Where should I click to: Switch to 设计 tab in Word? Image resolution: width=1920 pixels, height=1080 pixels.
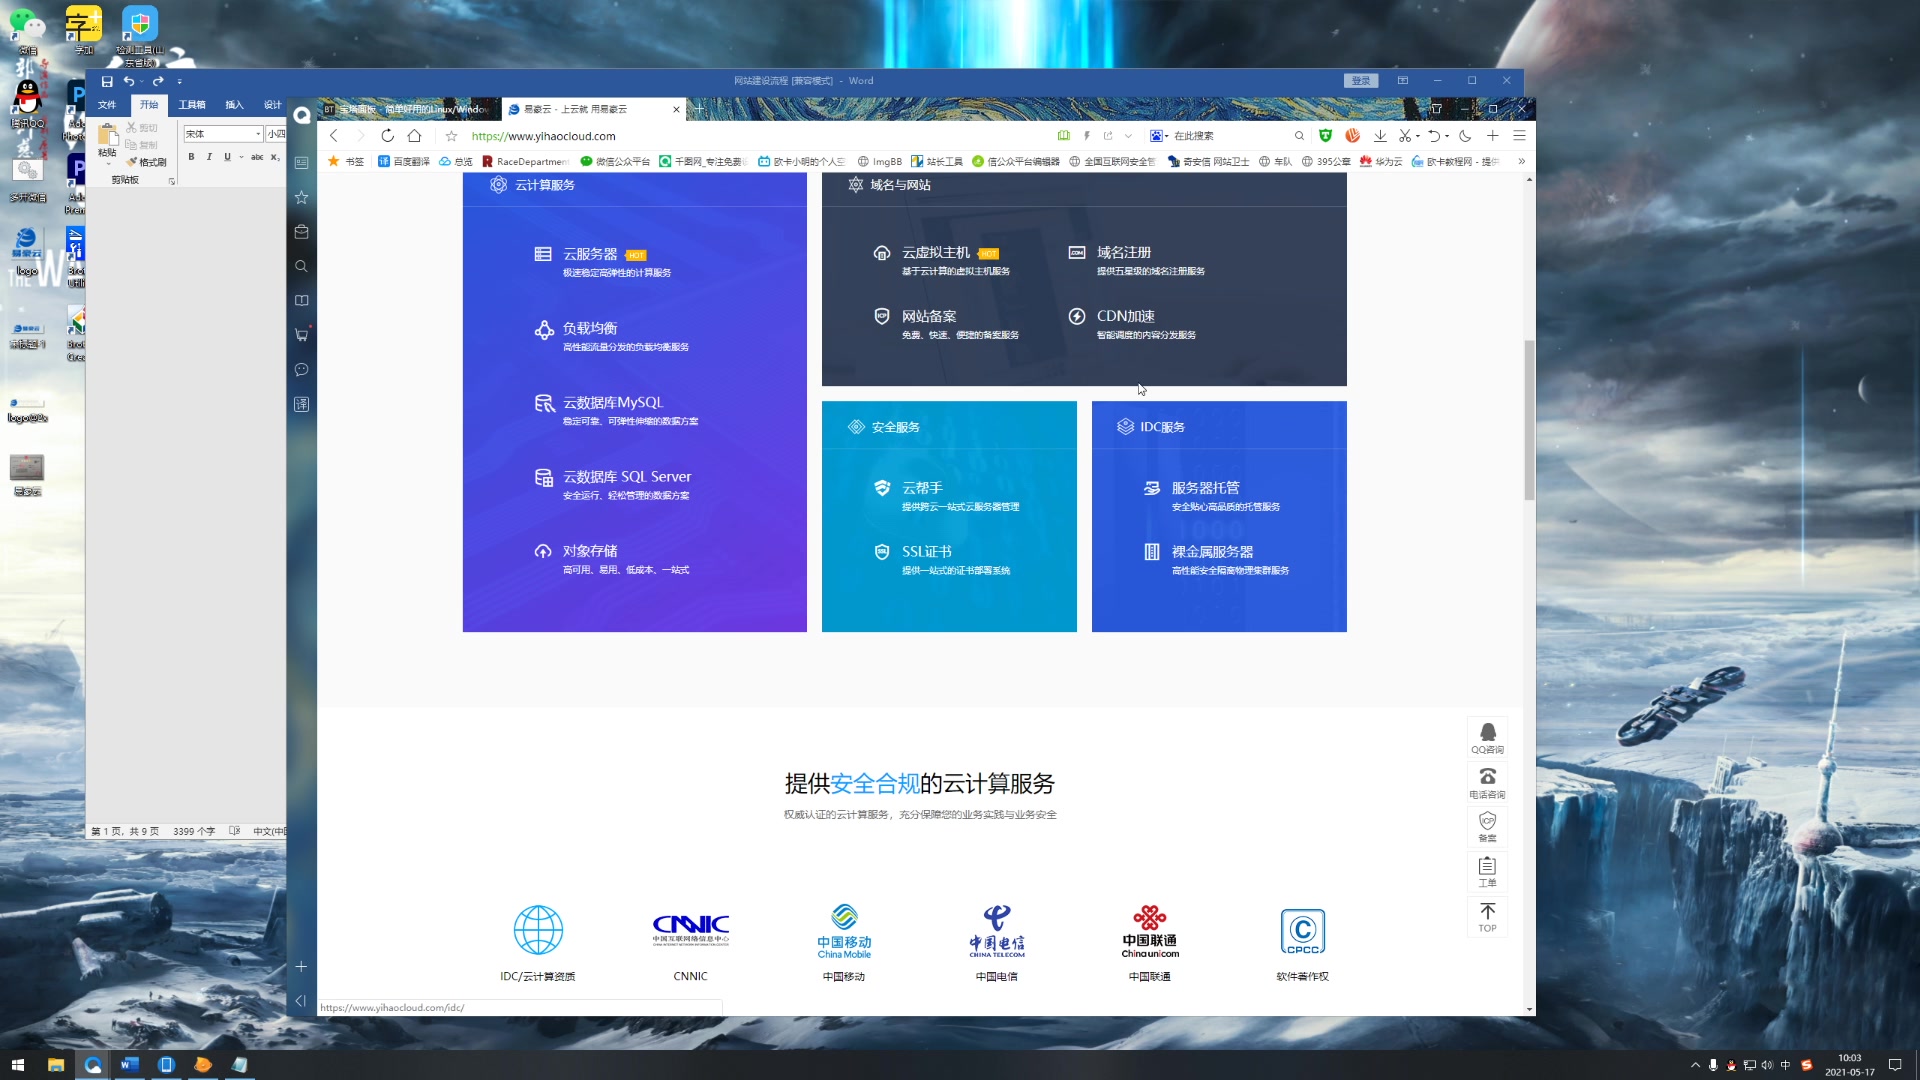[x=272, y=105]
